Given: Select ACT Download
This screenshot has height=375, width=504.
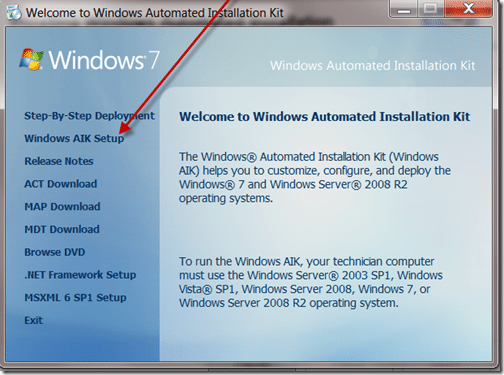Looking at the screenshot, I should pos(61,184).
